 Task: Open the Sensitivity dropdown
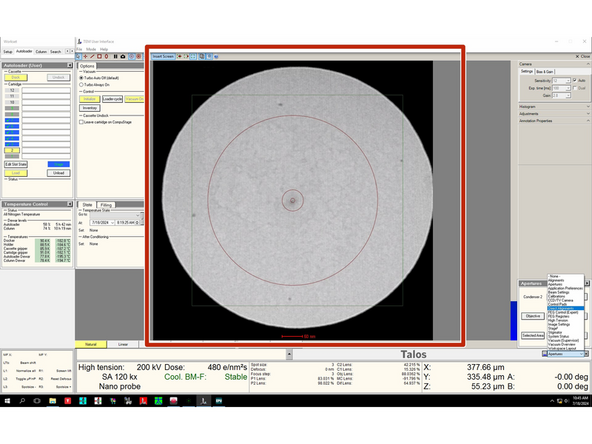tap(567, 81)
